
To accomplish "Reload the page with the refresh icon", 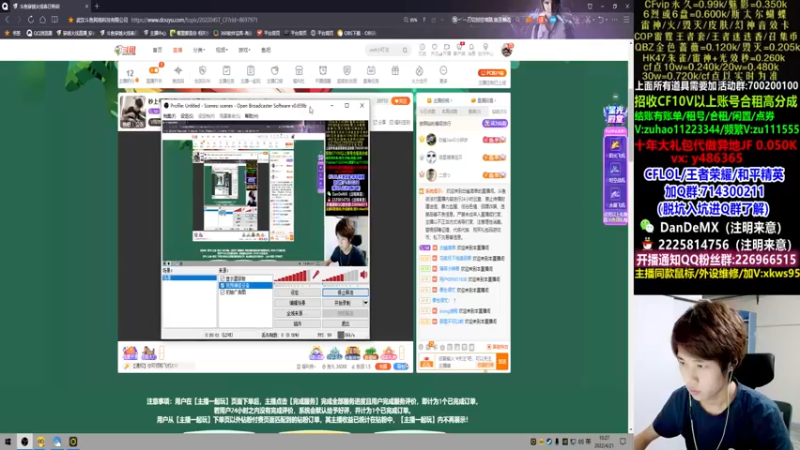I will point(31,20).
